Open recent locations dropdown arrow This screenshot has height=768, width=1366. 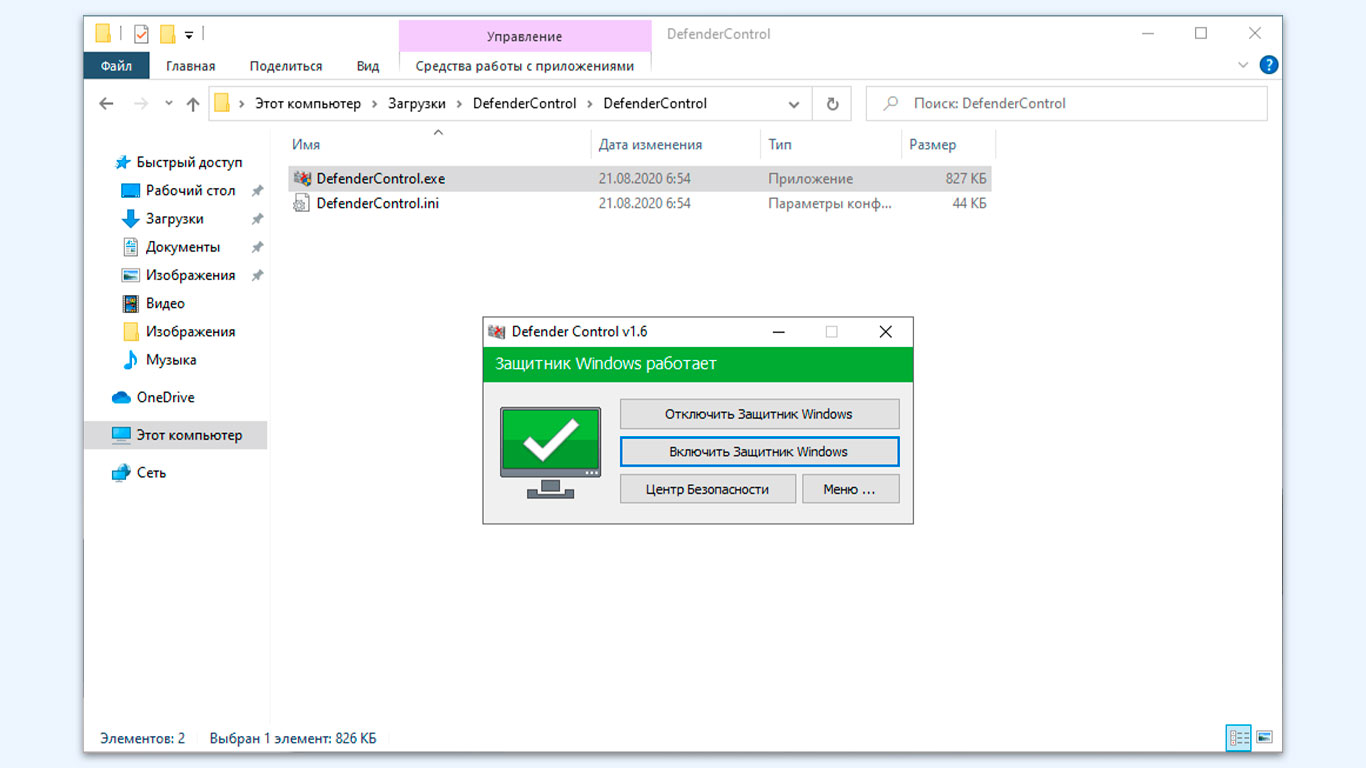168,104
